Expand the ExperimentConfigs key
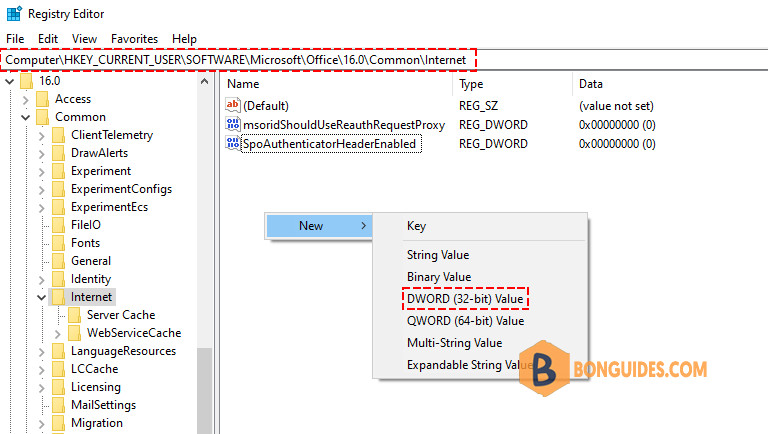This screenshot has height=434, width=768. point(42,190)
